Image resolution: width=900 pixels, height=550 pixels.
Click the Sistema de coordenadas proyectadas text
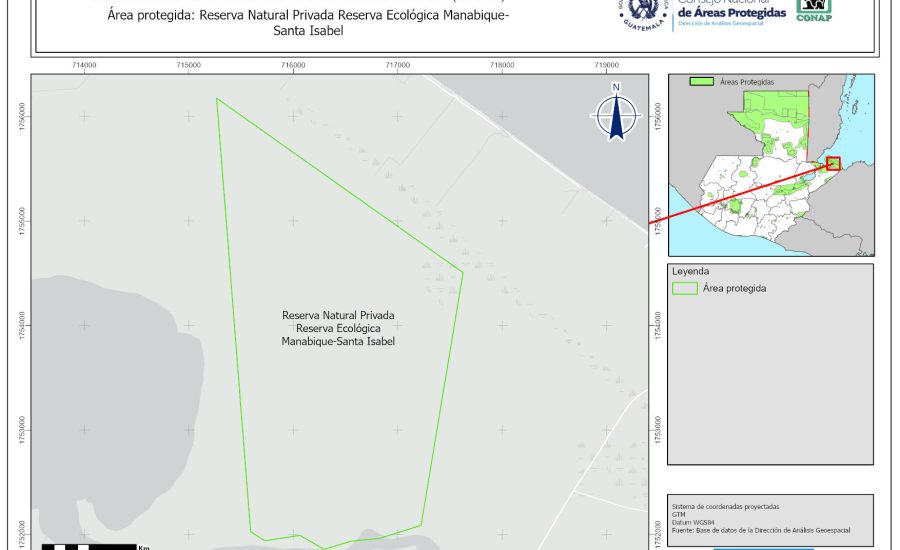pyautogui.click(x=724, y=507)
